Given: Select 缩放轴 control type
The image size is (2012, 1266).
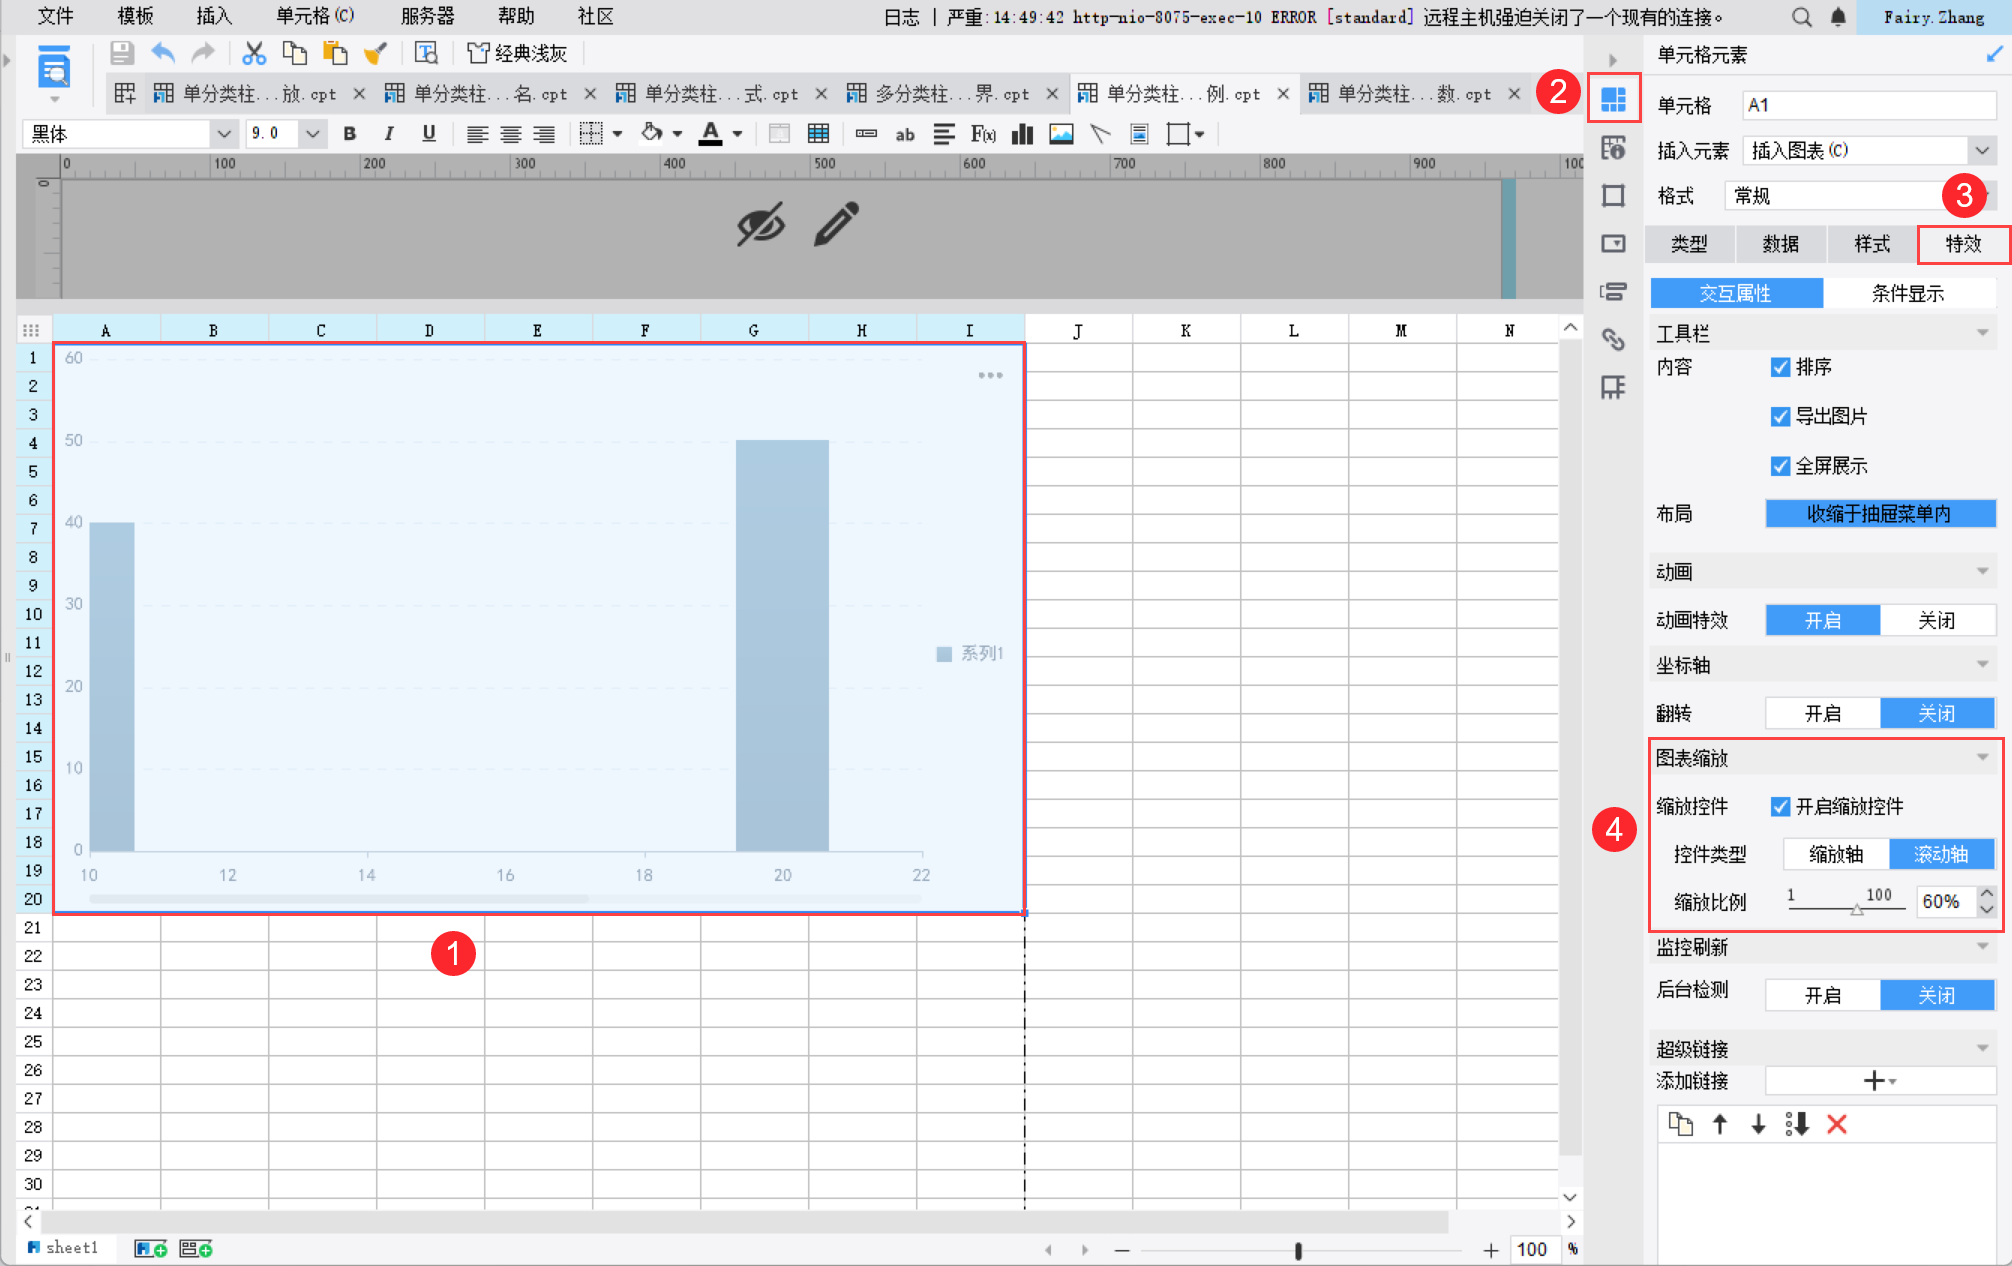Looking at the screenshot, I should click(1835, 854).
